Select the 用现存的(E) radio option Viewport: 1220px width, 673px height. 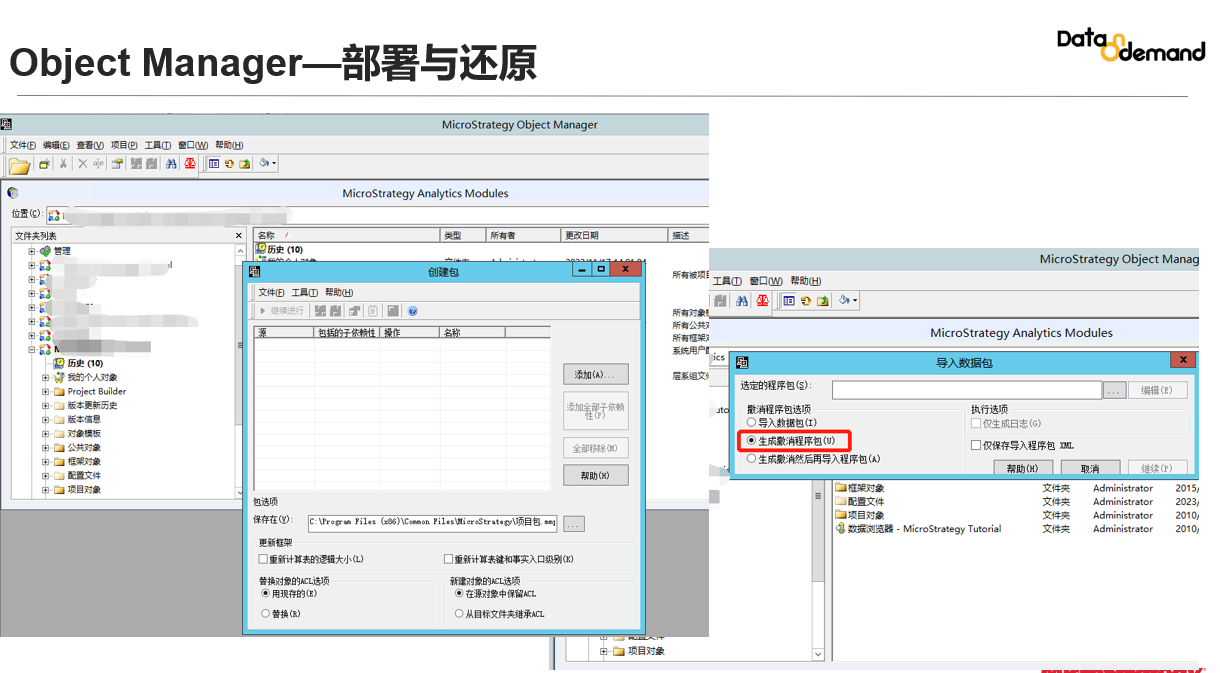pos(265,593)
